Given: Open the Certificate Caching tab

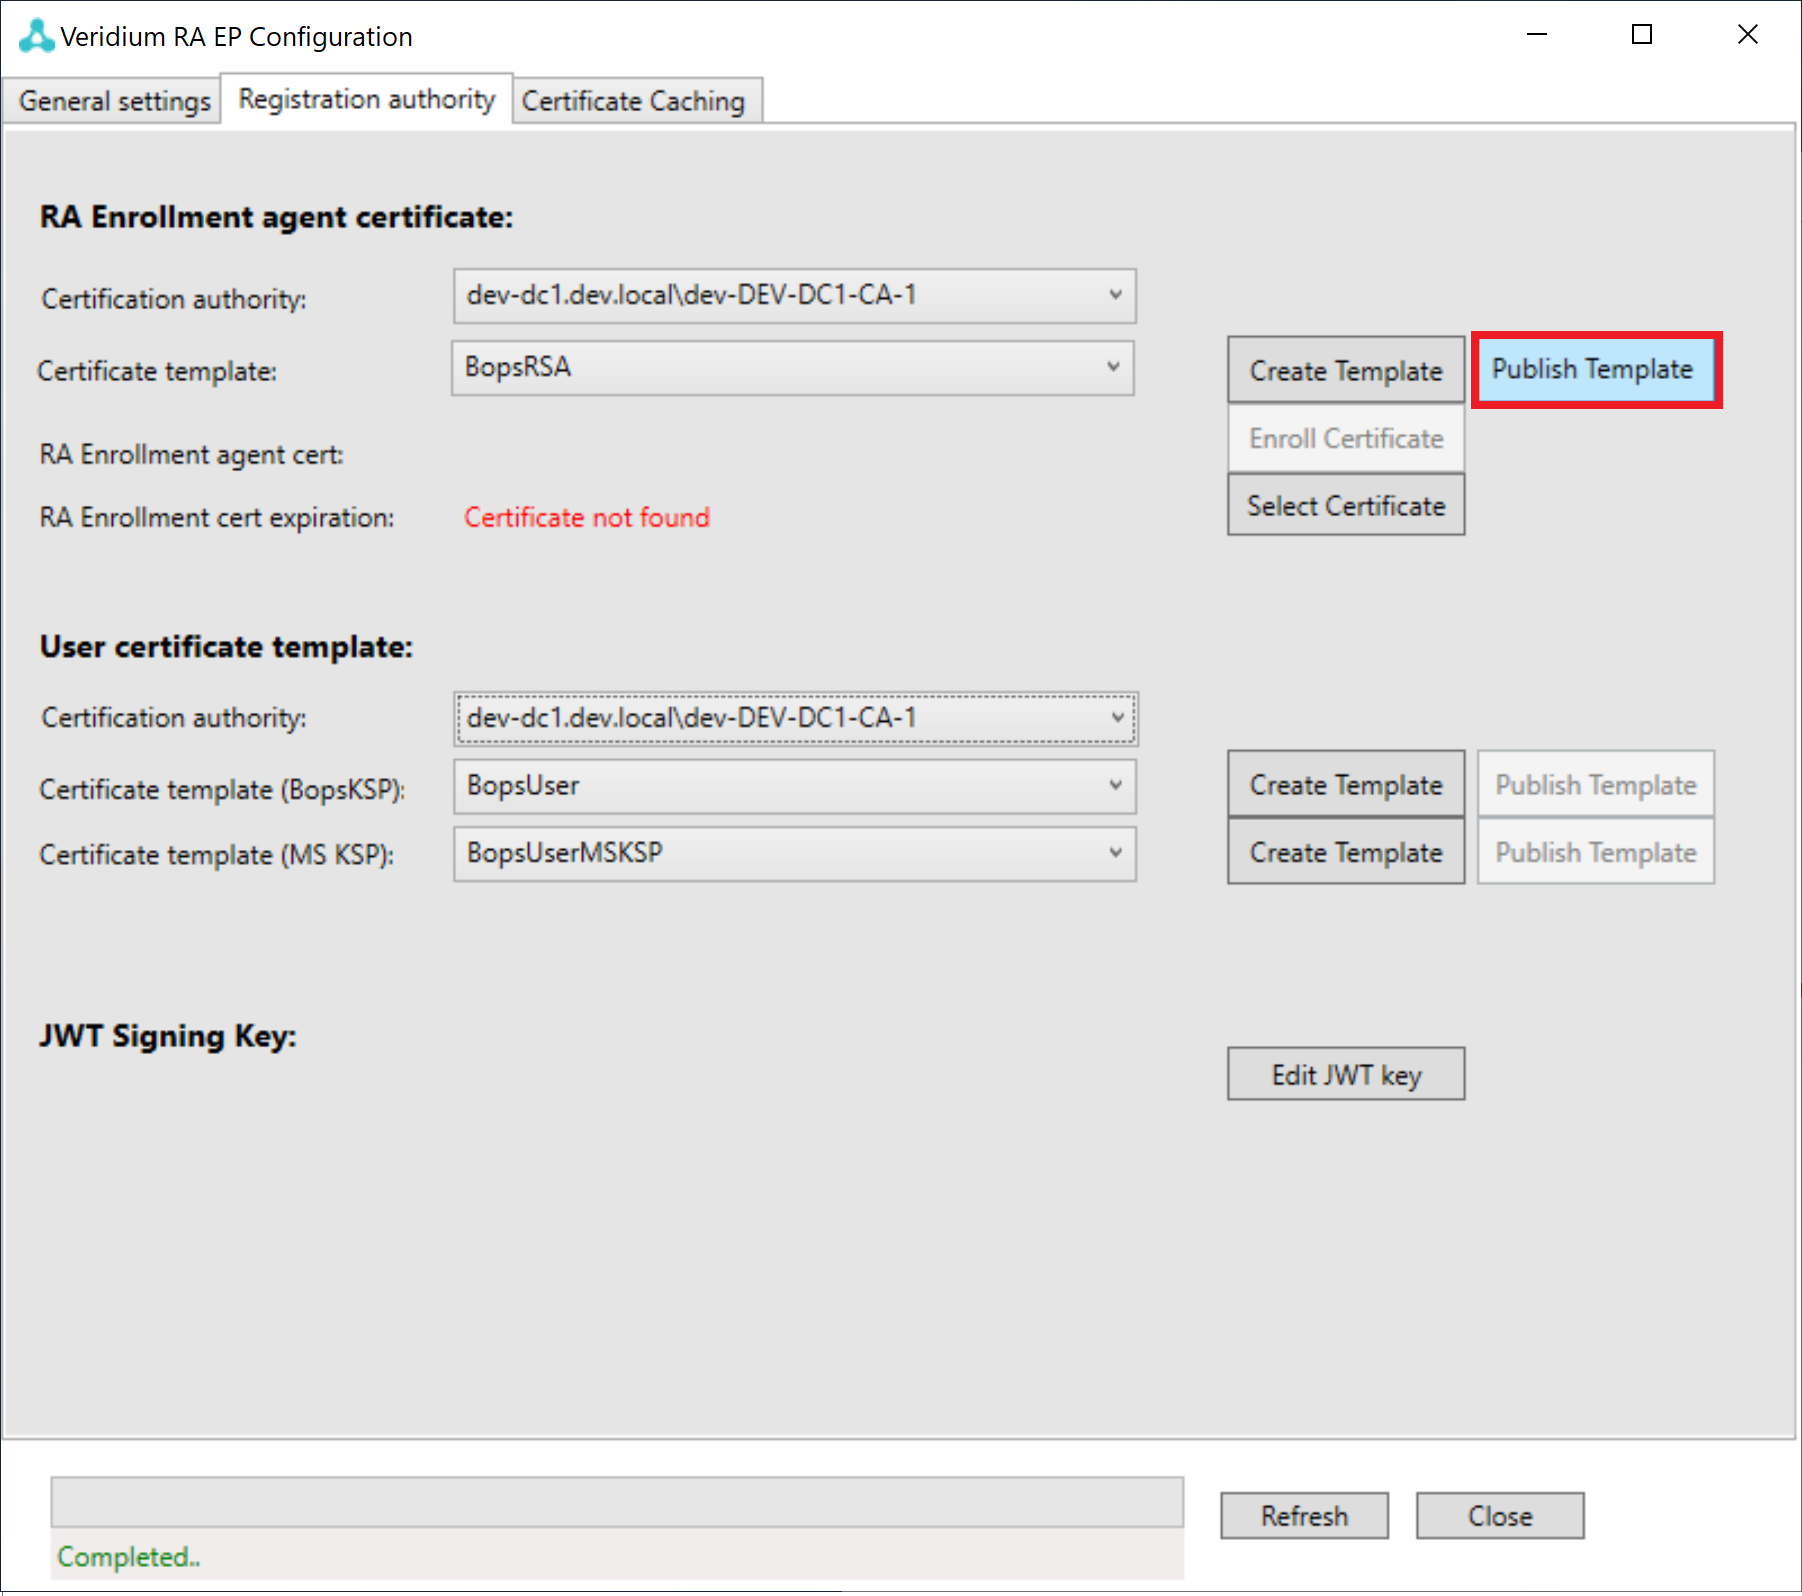Looking at the screenshot, I should point(633,101).
